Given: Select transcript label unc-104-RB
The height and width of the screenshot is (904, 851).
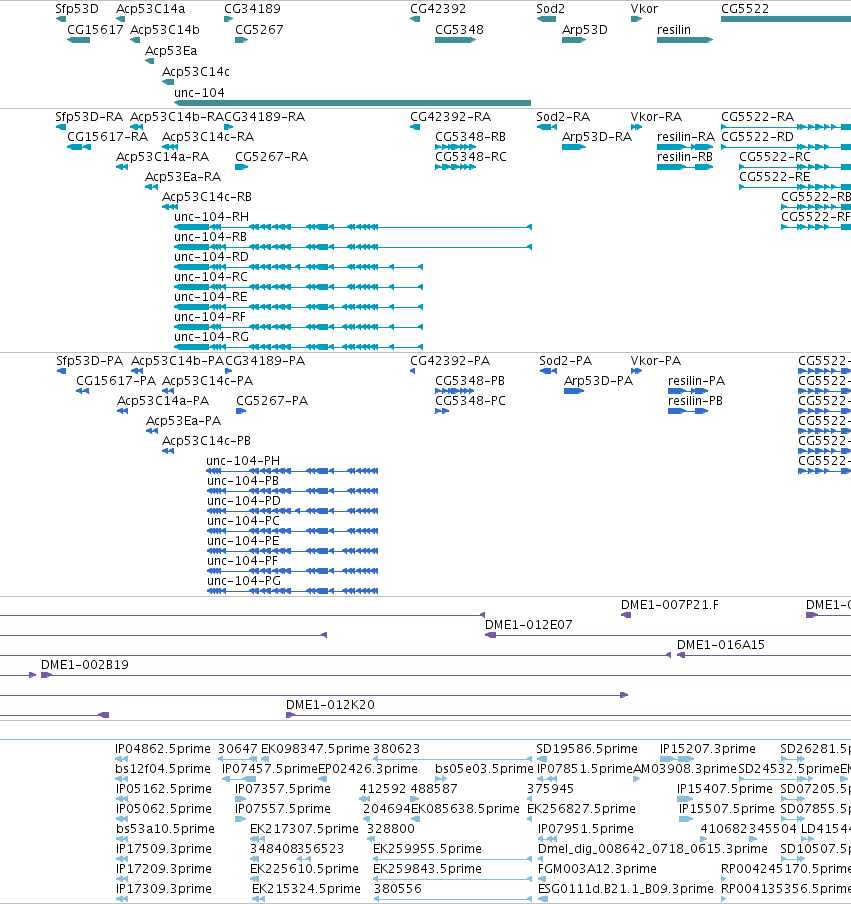Looking at the screenshot, I should tap(210, 237).
